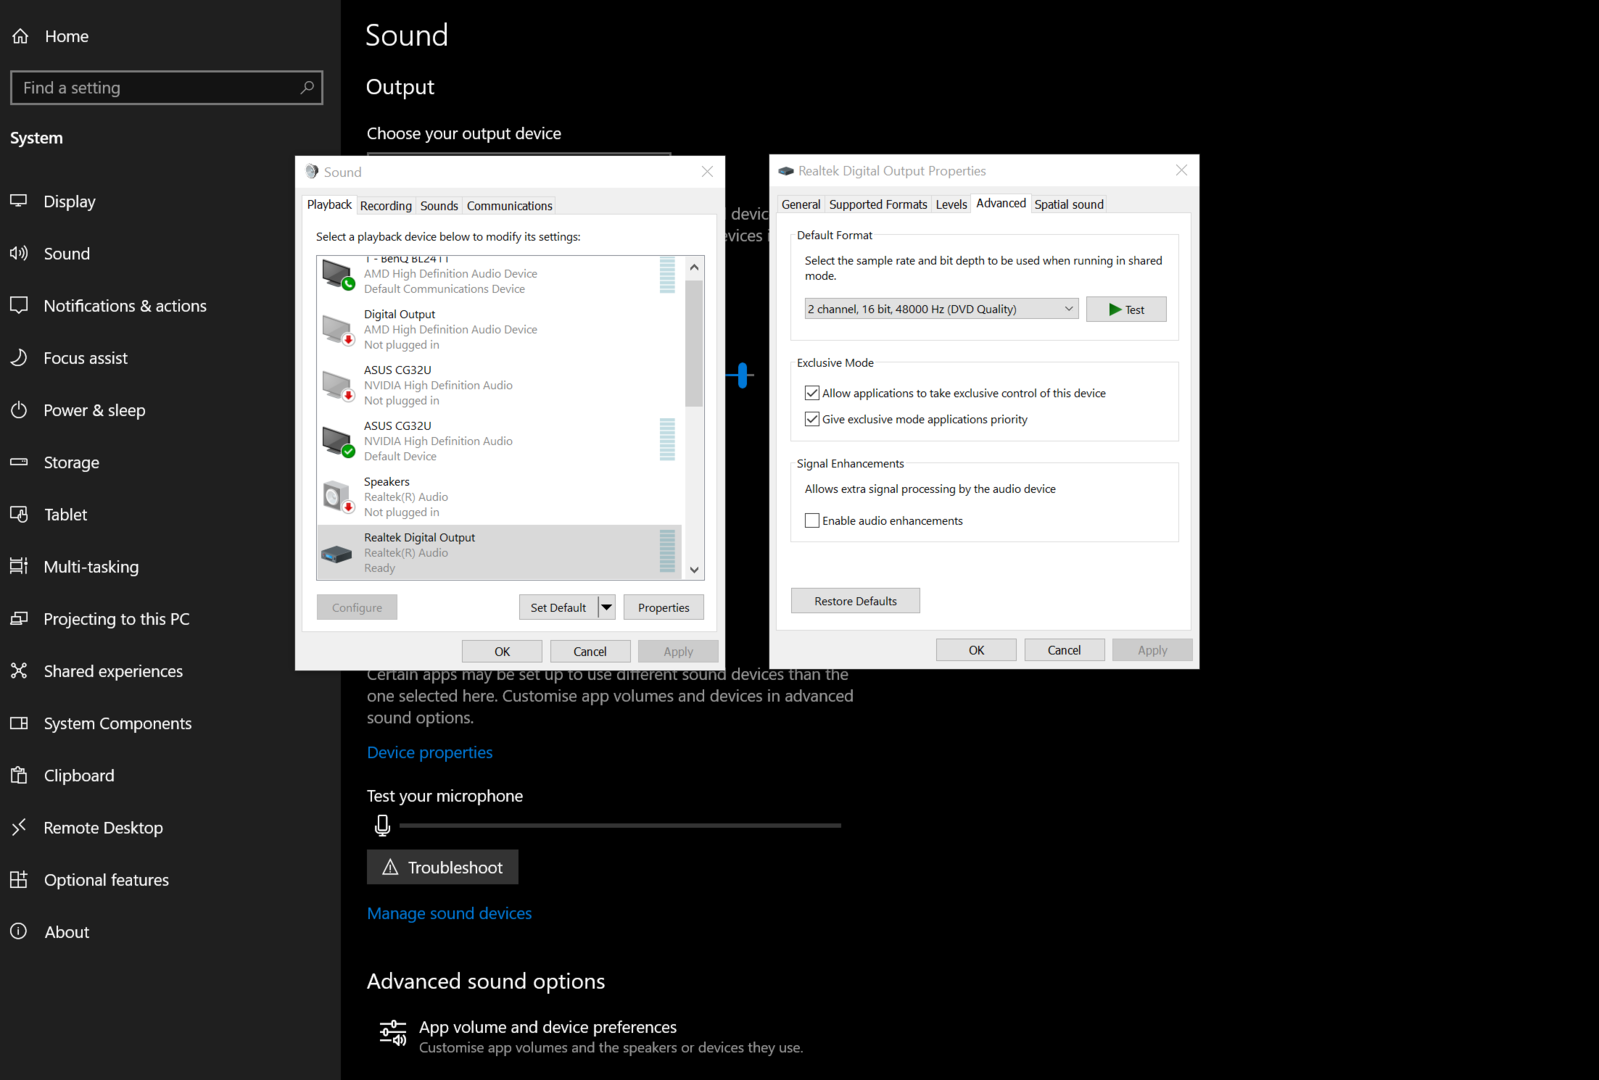Click the Troubleshoot button
The width and height of the screenshot is (1599, 1080).
coord(442,867)
